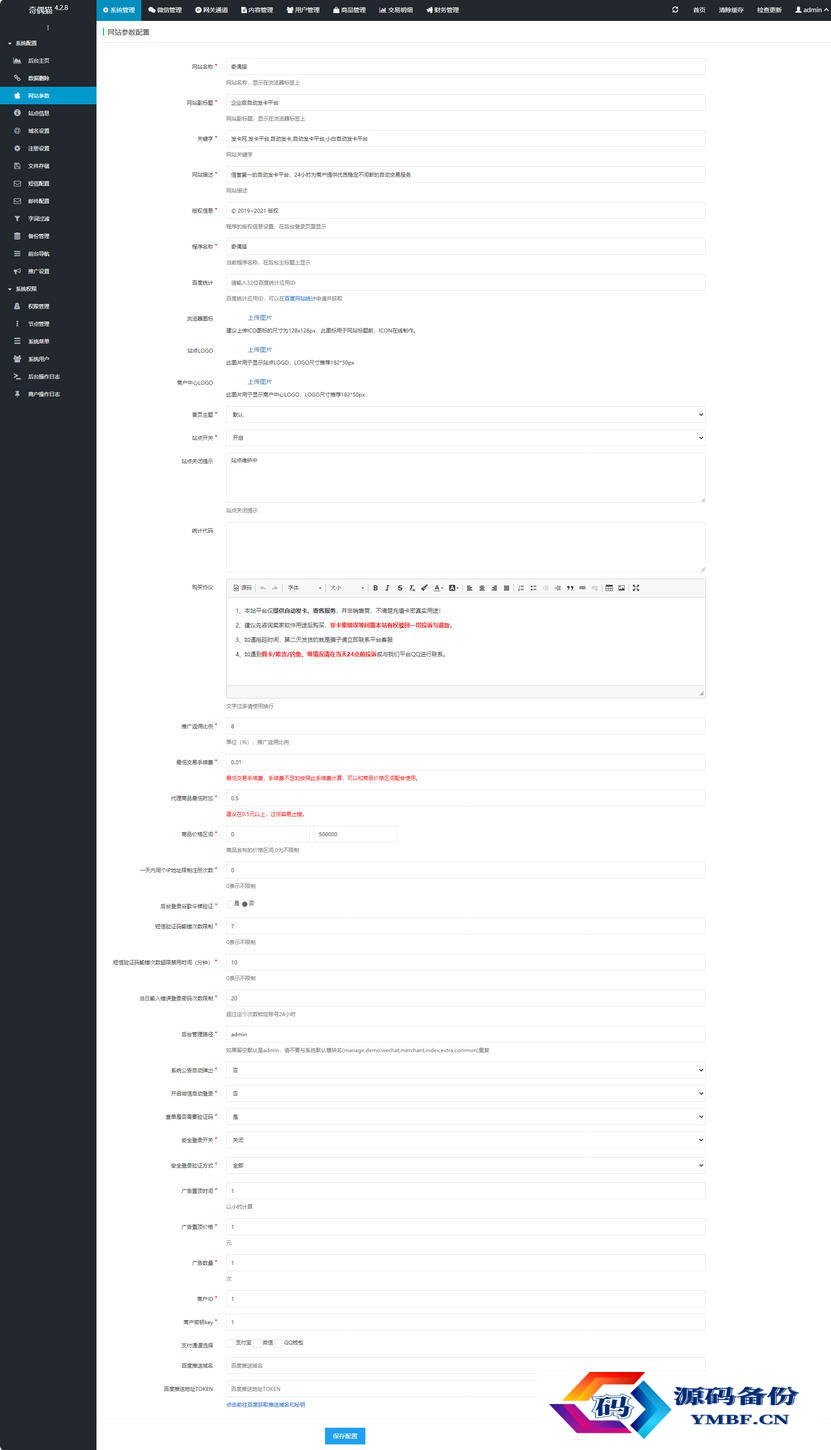Open 后台操作日志 in the sidebar
The width and height of the screenshot is (831, 1450).
[x=48, y=376]
